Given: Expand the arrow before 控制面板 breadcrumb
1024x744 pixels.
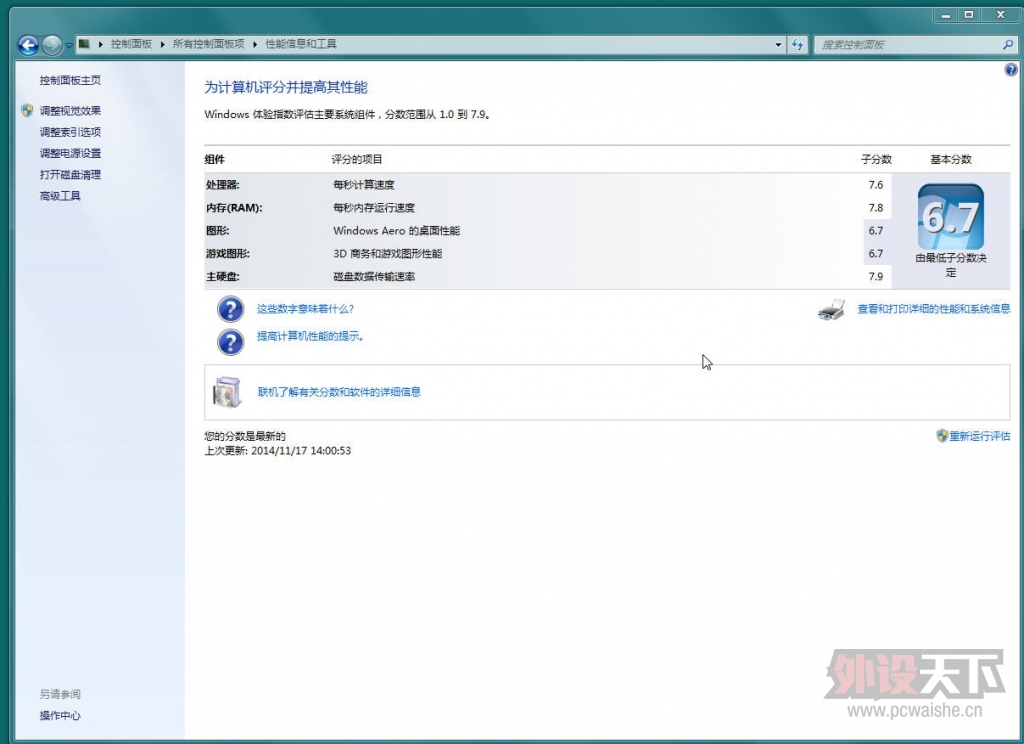Looking at the screenshot, I should point(101,44).
